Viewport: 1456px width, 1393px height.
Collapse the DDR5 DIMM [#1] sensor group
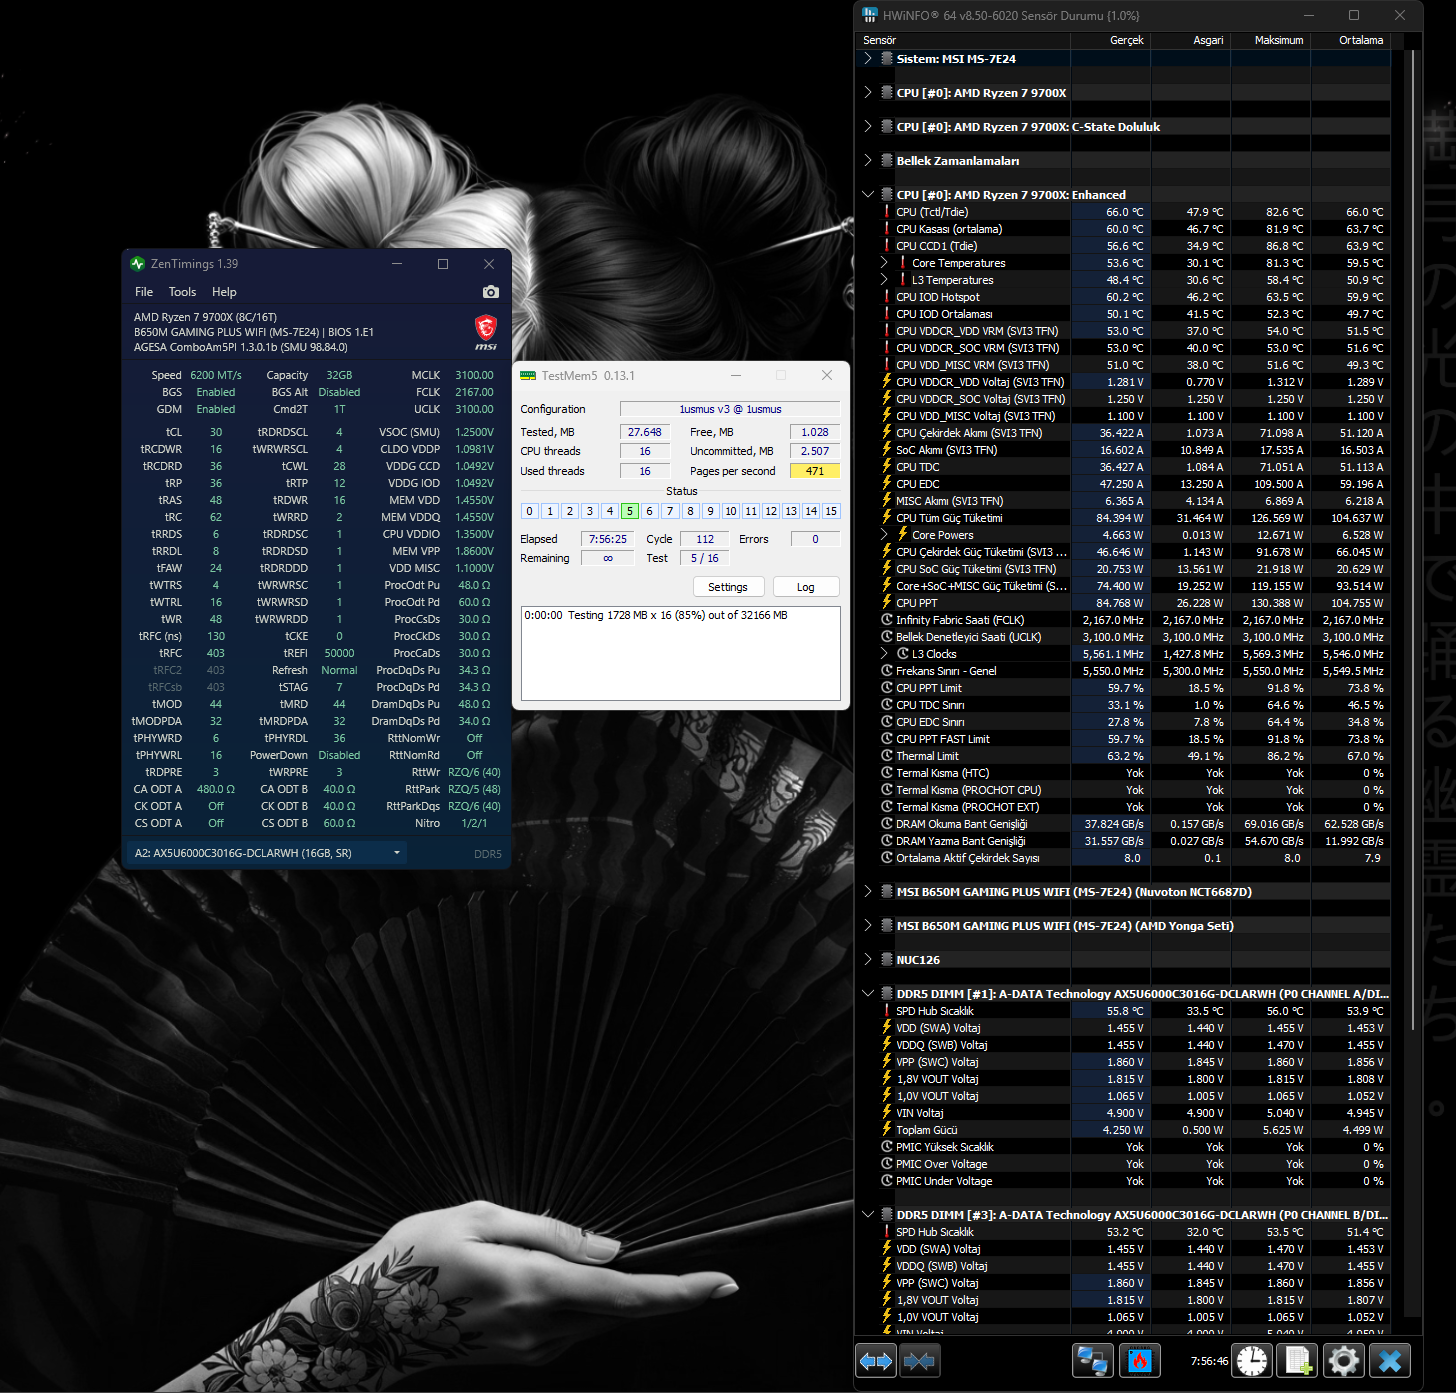tap(868, 994)
